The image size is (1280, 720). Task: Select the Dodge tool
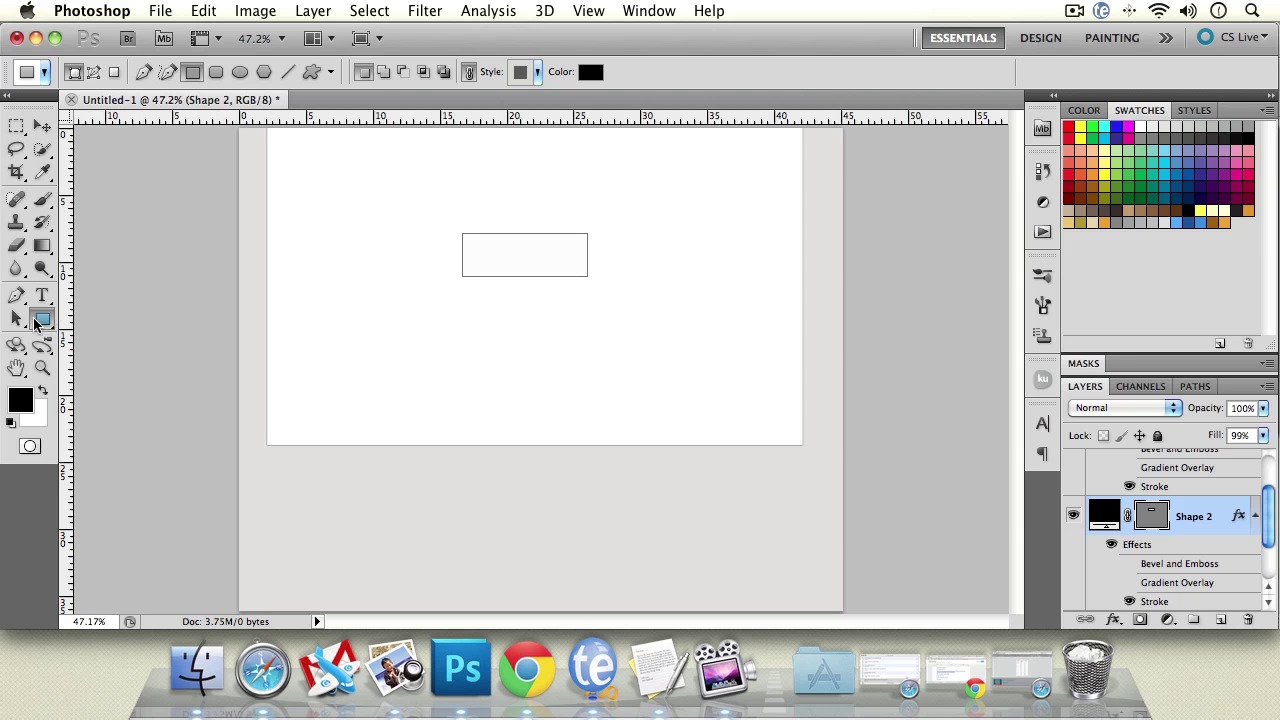click(x=42, y=268)
